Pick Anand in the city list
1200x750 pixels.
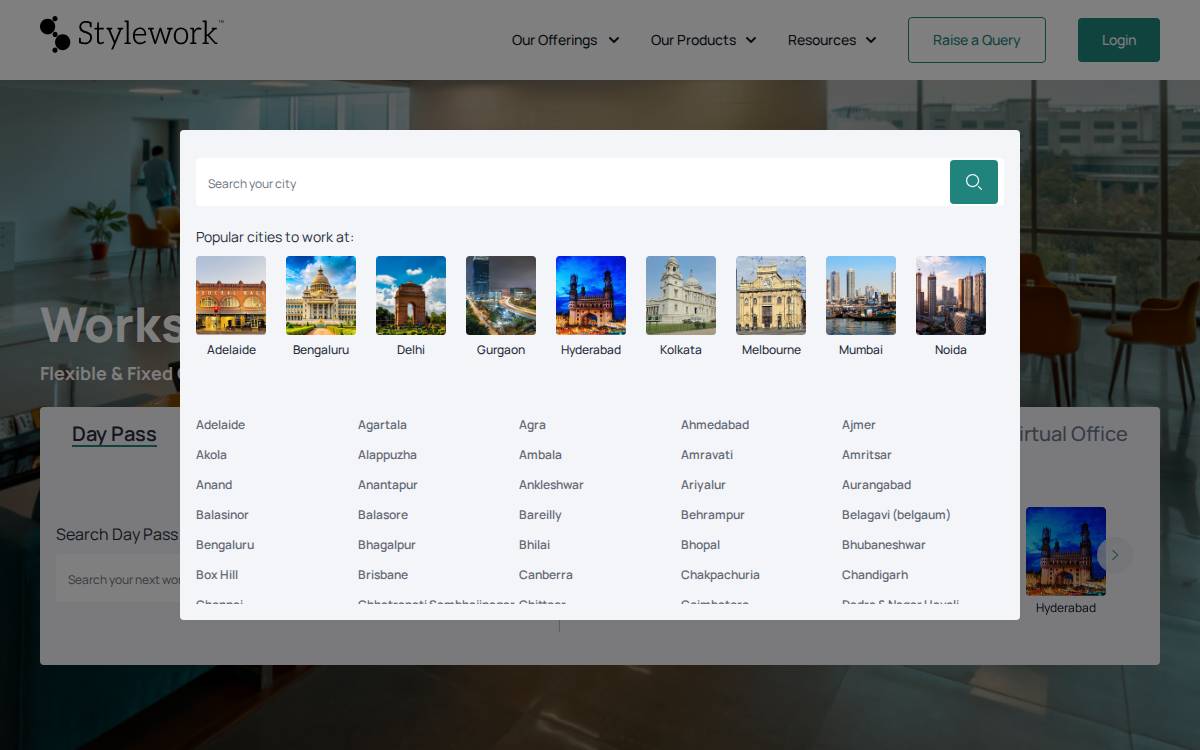tap(214, 485)
